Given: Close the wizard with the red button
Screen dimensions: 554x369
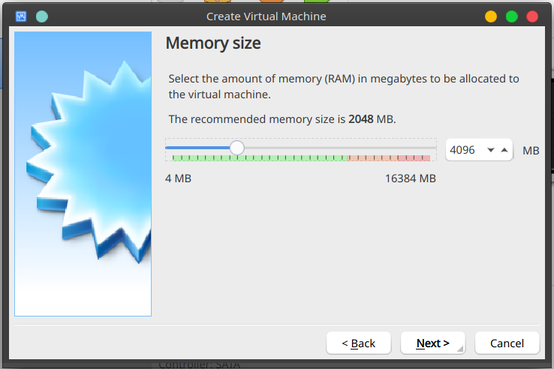Looking at the screenshot, I should 532,16.
